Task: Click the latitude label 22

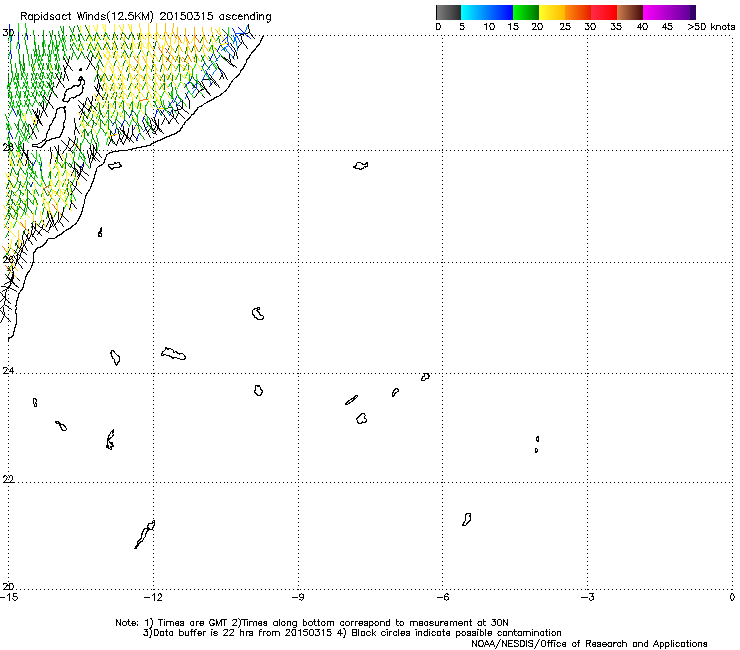Action: click(x=8, y=479)
